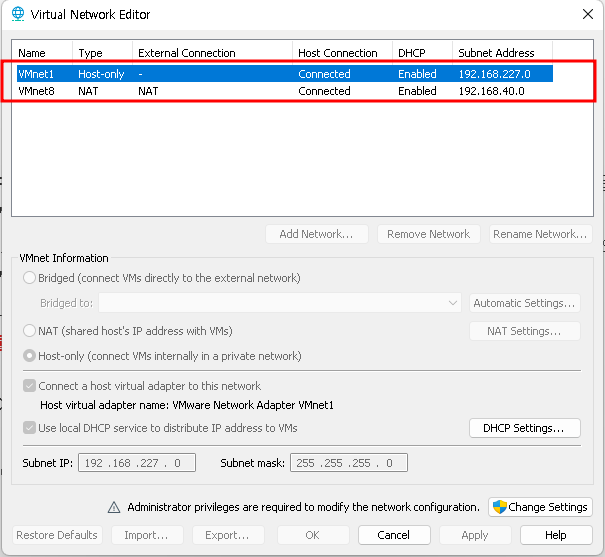Click the Type column header
This screenshot has width=605, height=557.
(102, 53)
